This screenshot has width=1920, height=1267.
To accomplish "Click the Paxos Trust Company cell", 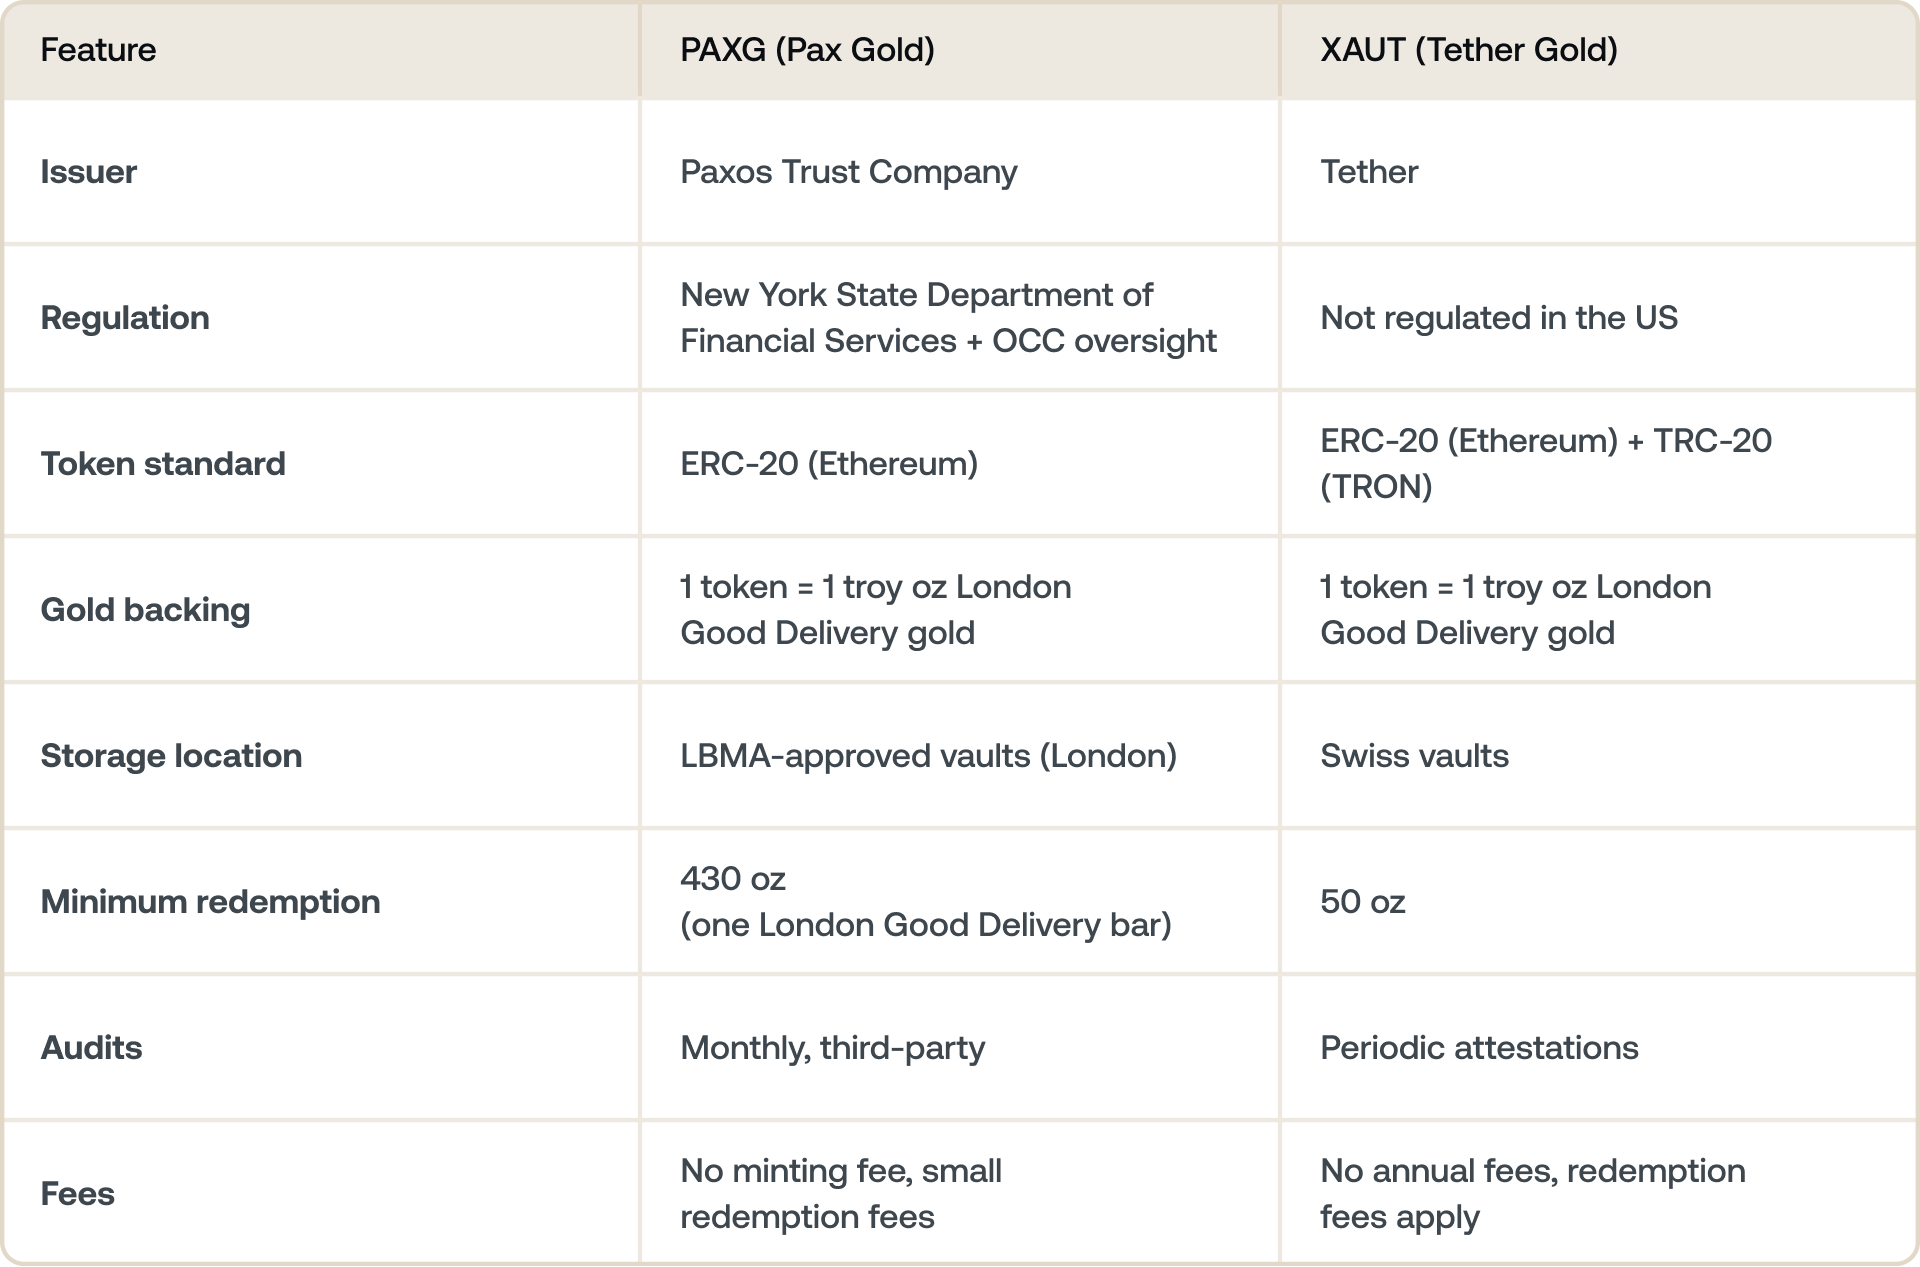I will [848, 172].
